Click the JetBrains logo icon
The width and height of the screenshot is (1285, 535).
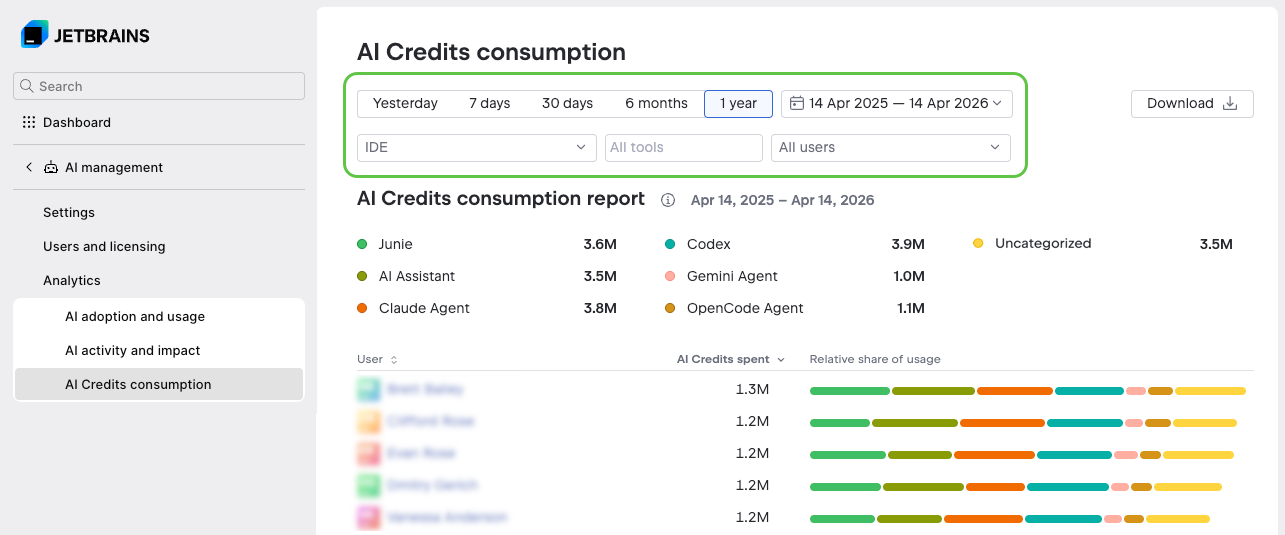coord(35,34)
